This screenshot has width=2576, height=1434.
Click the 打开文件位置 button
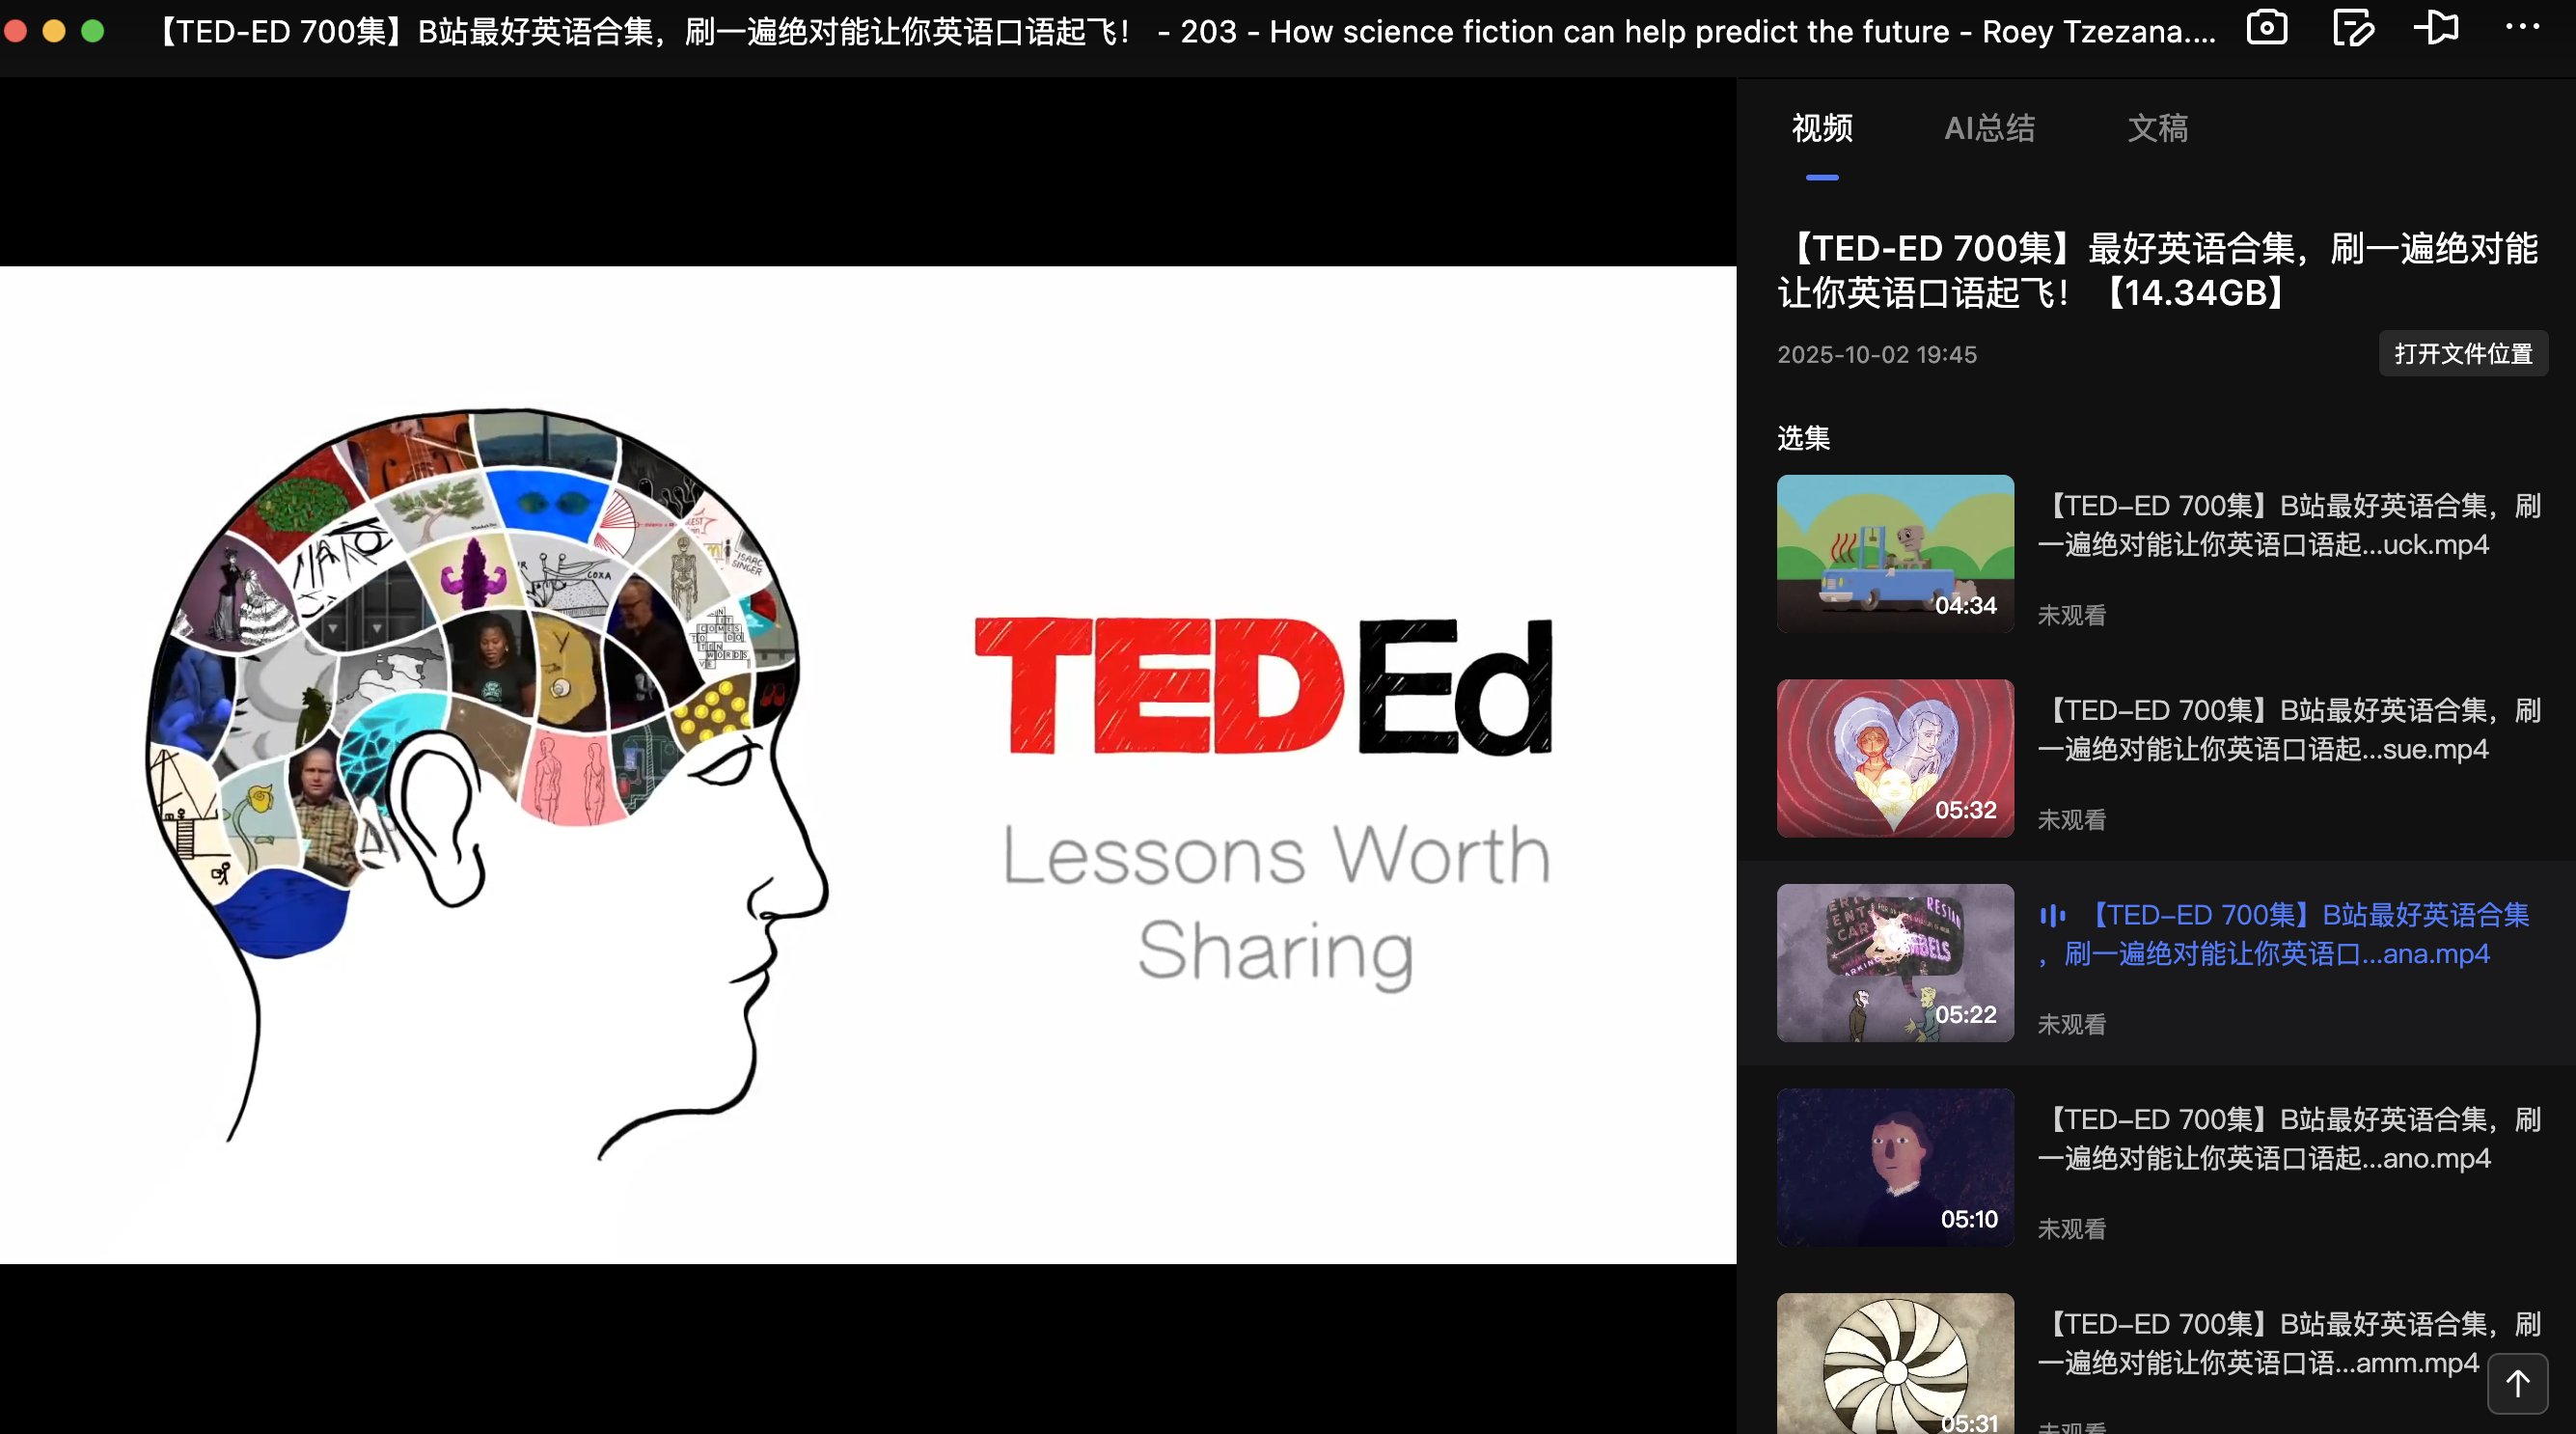(2462, 354)
